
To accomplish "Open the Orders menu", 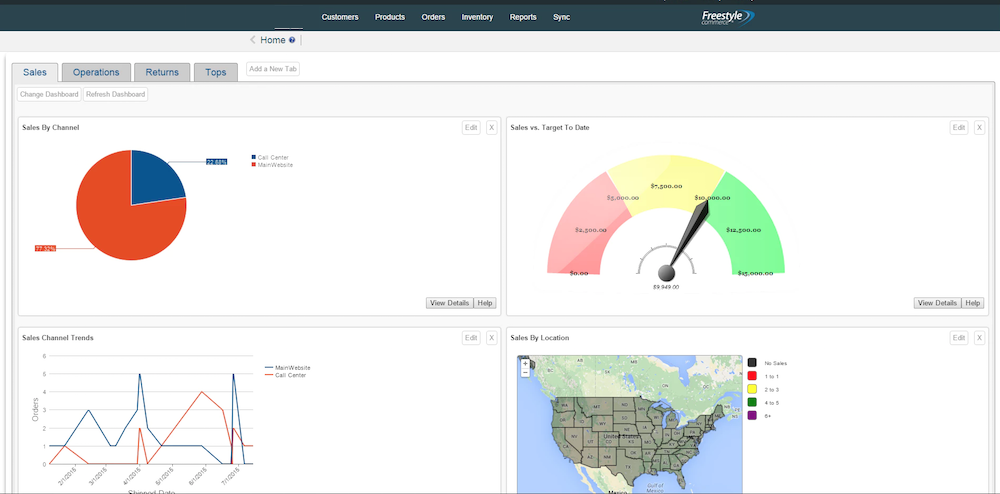I will pos(433,17).
